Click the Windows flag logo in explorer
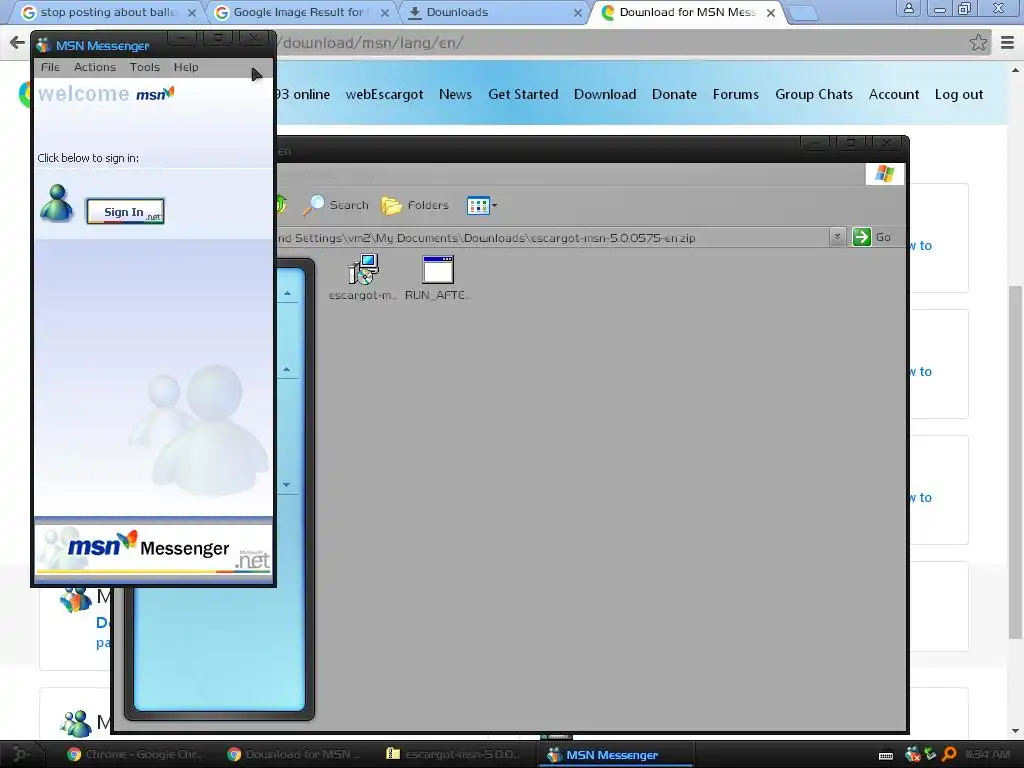 tap(885, 174)
